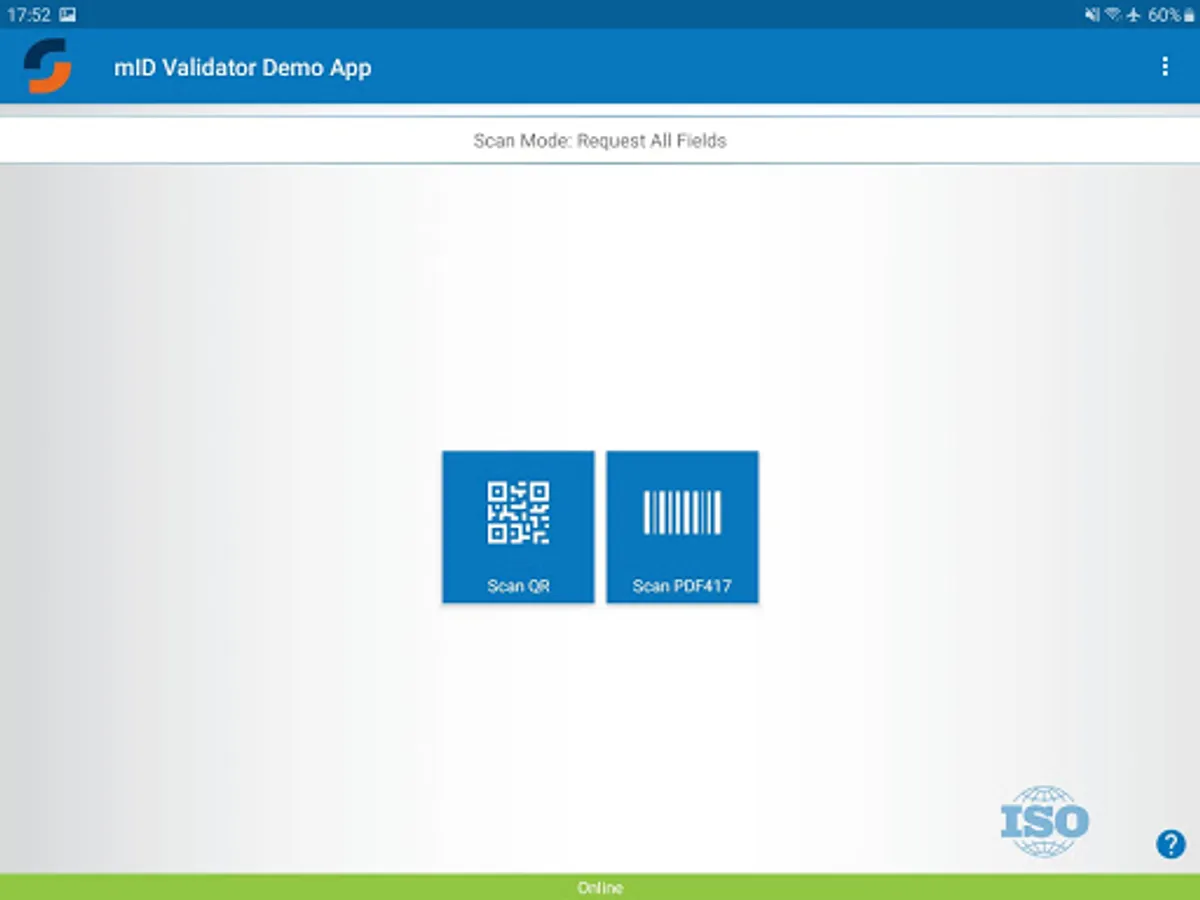Tap the image notification icon beside clock
Screen dimensions: 1200x900
(67, 15)
